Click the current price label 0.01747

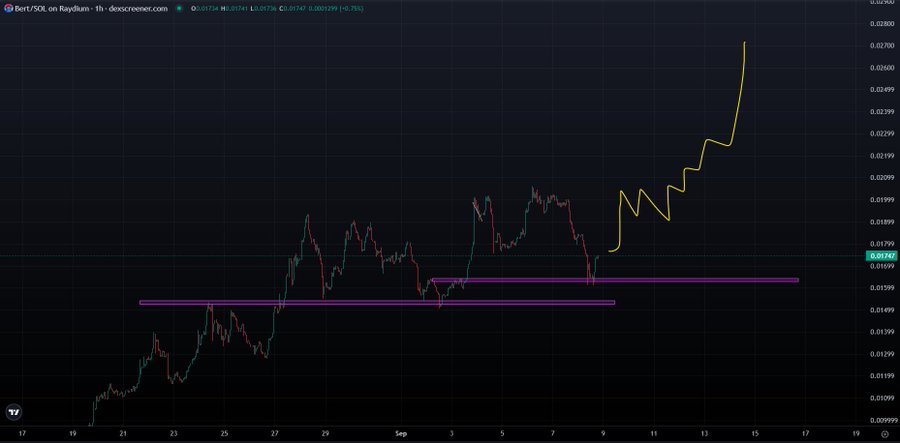tap(881, 256)
